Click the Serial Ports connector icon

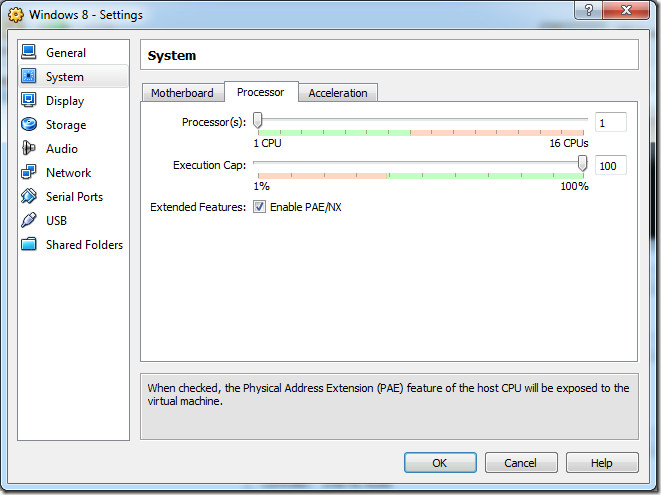coord(29,196)
